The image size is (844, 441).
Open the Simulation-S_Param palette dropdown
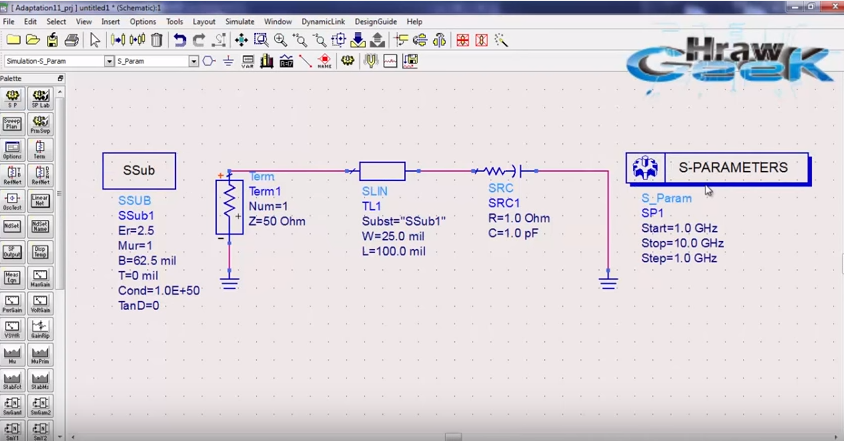tap(109, 61)
